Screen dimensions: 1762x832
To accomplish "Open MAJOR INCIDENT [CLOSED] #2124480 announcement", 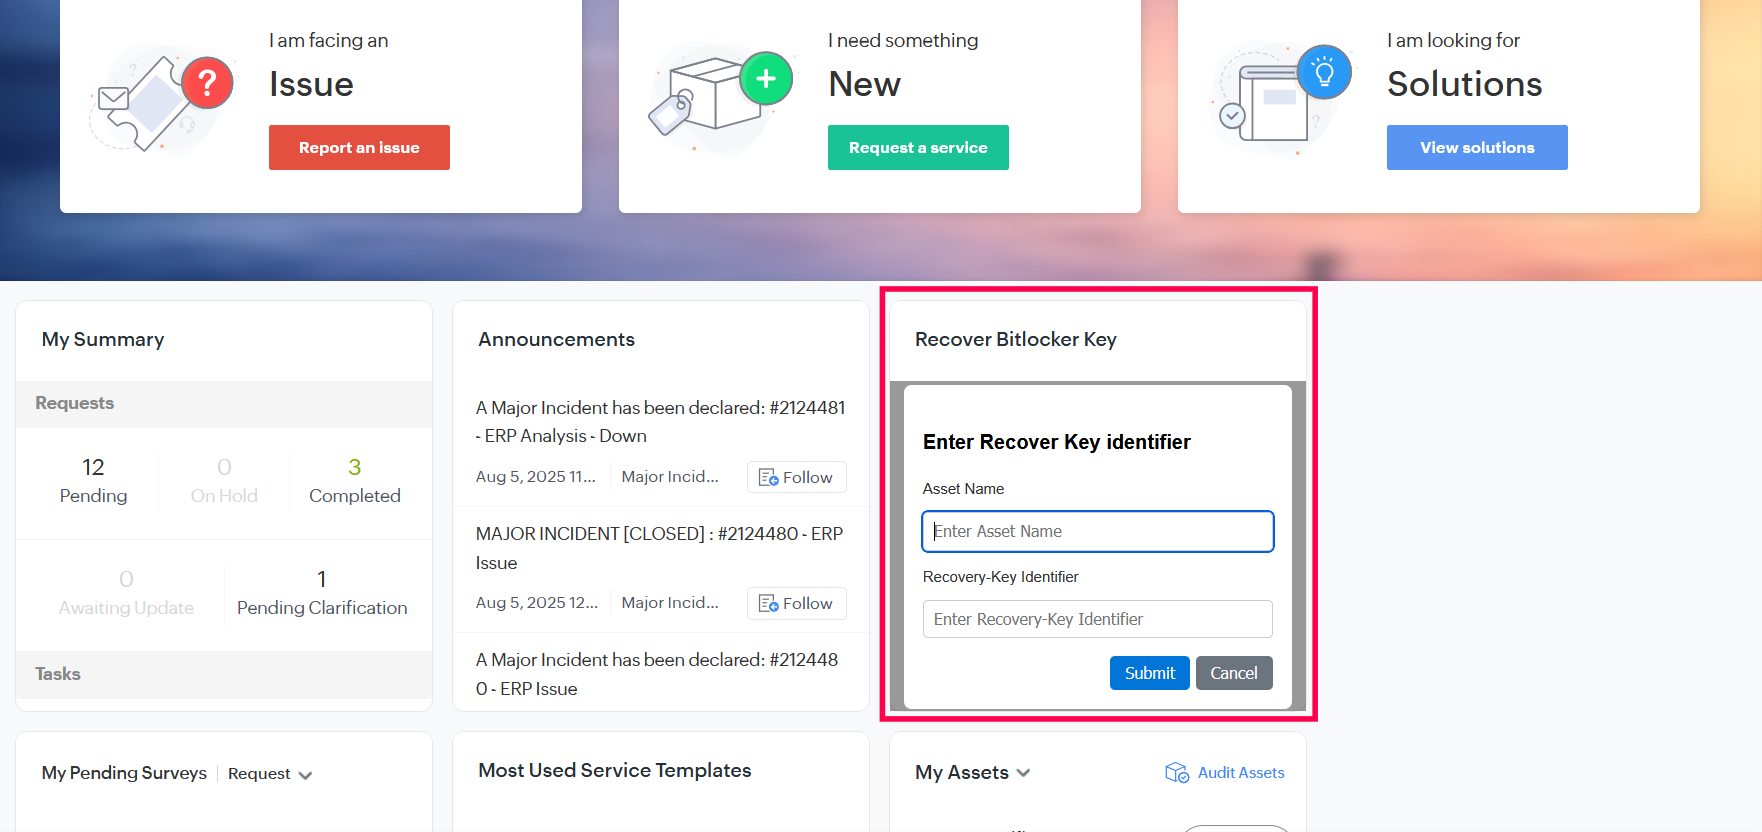I will [660, 548].
